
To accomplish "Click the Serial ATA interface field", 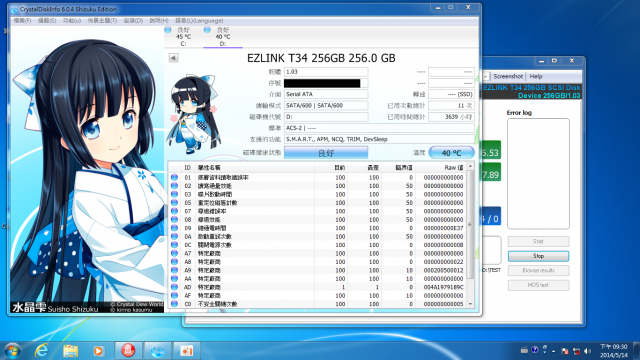I will 326,94.
